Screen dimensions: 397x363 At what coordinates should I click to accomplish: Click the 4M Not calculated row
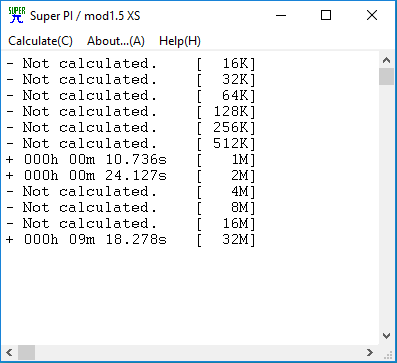131,192
